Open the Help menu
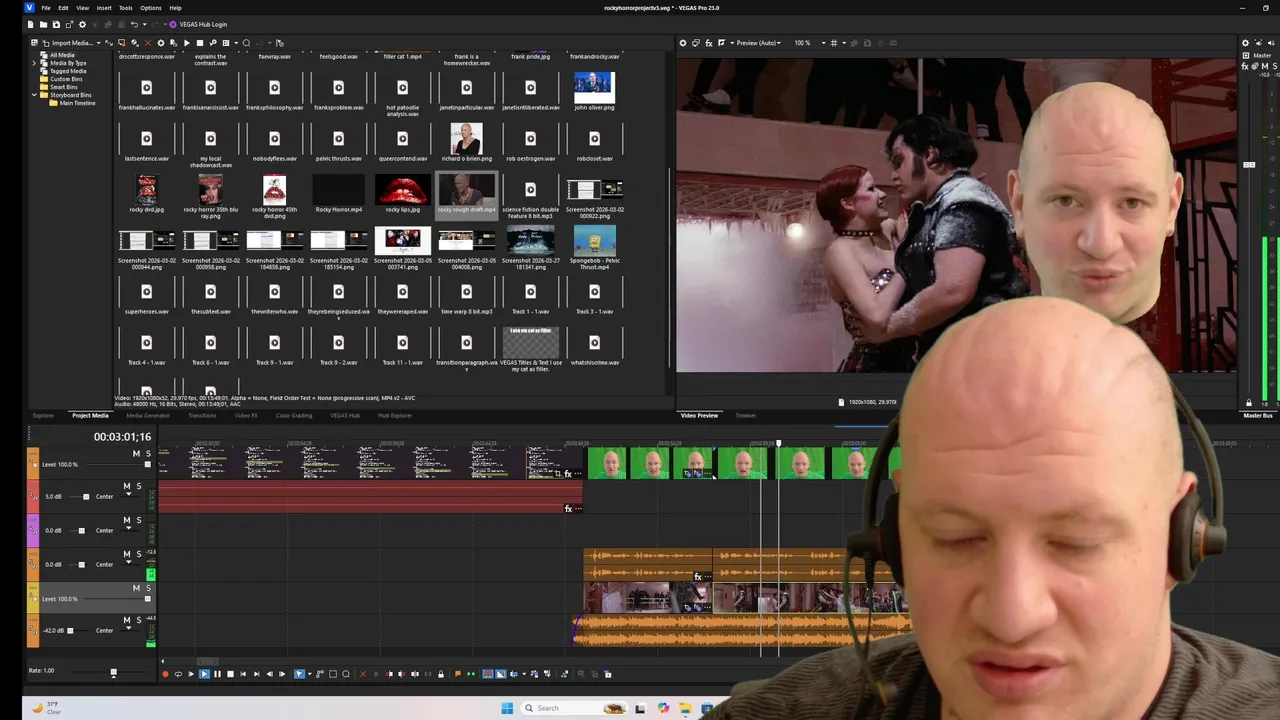The height and width of the screenshot is (720, 1280). (175, 8)
